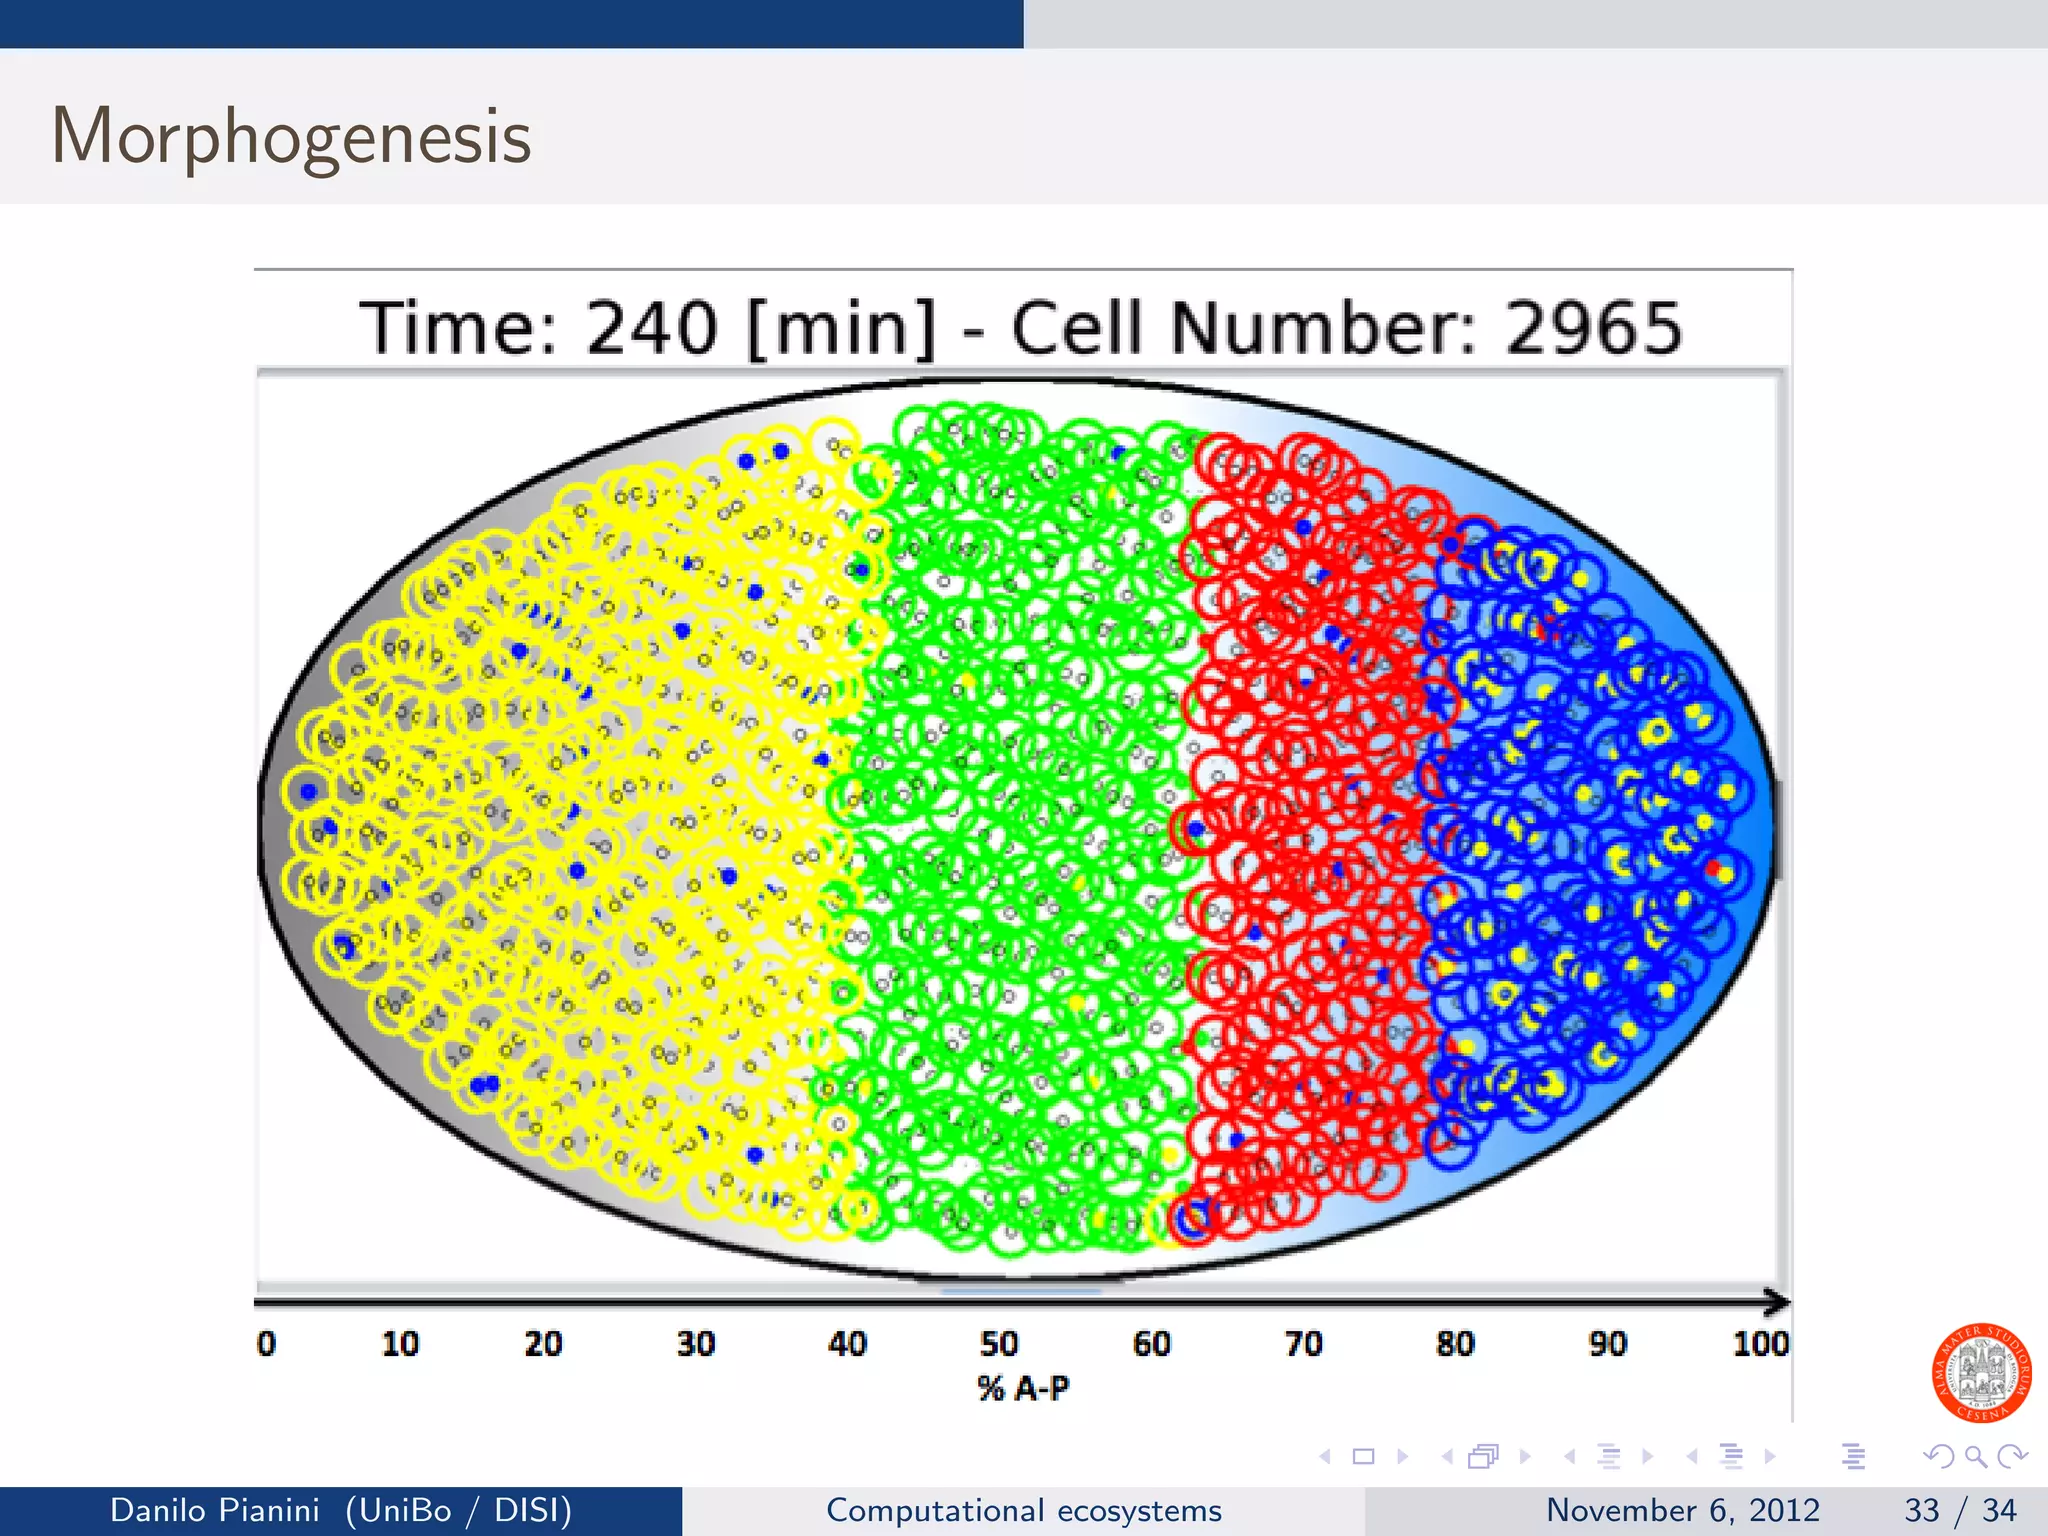Click the go forward curved arrow icon
Image resolution: width=2048 pixels, height=1536 pixels.
pos(2012,1457)
